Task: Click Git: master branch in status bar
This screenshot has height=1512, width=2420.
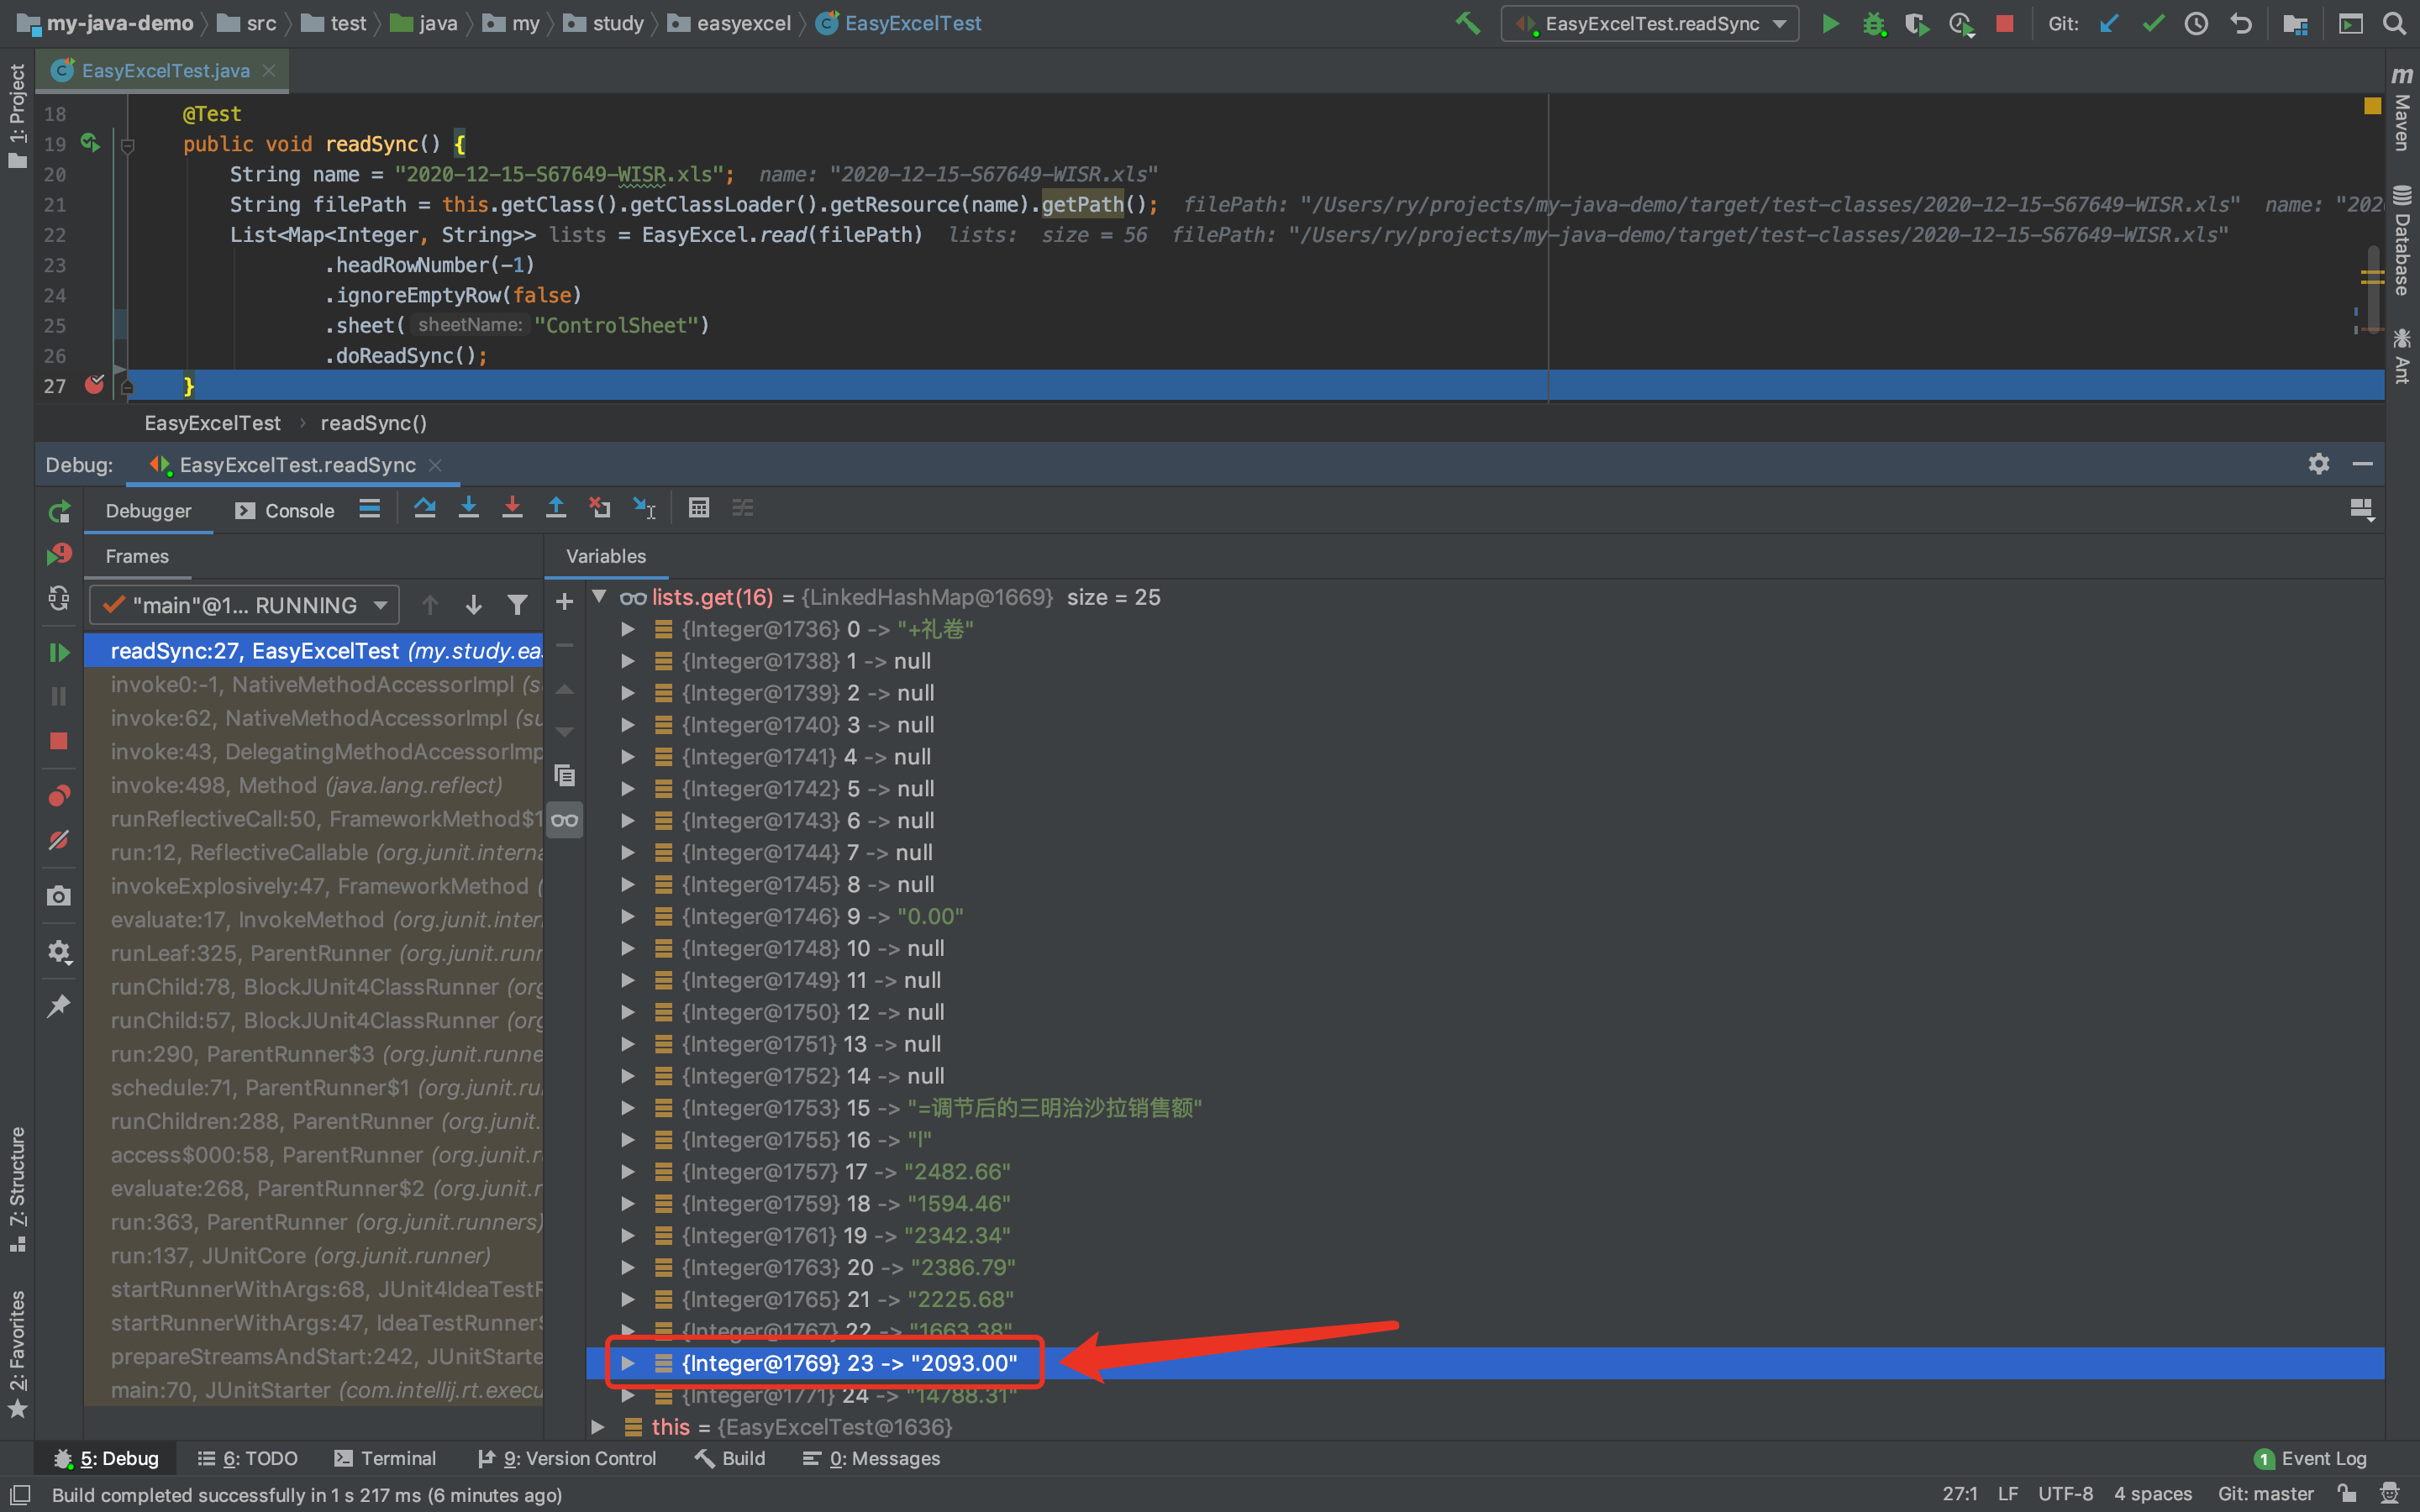Action: click(x=2265, y=1494)
